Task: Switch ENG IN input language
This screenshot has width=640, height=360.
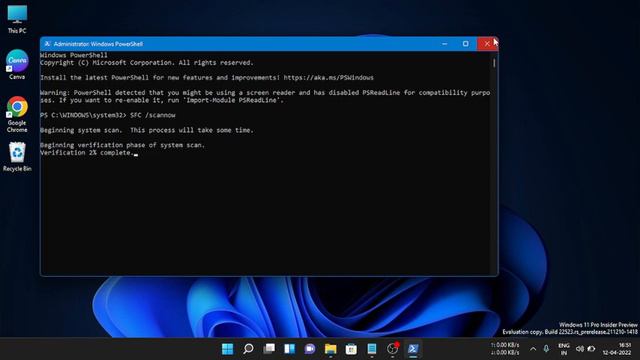Action: pyautogui.click(x=564, y=349)
